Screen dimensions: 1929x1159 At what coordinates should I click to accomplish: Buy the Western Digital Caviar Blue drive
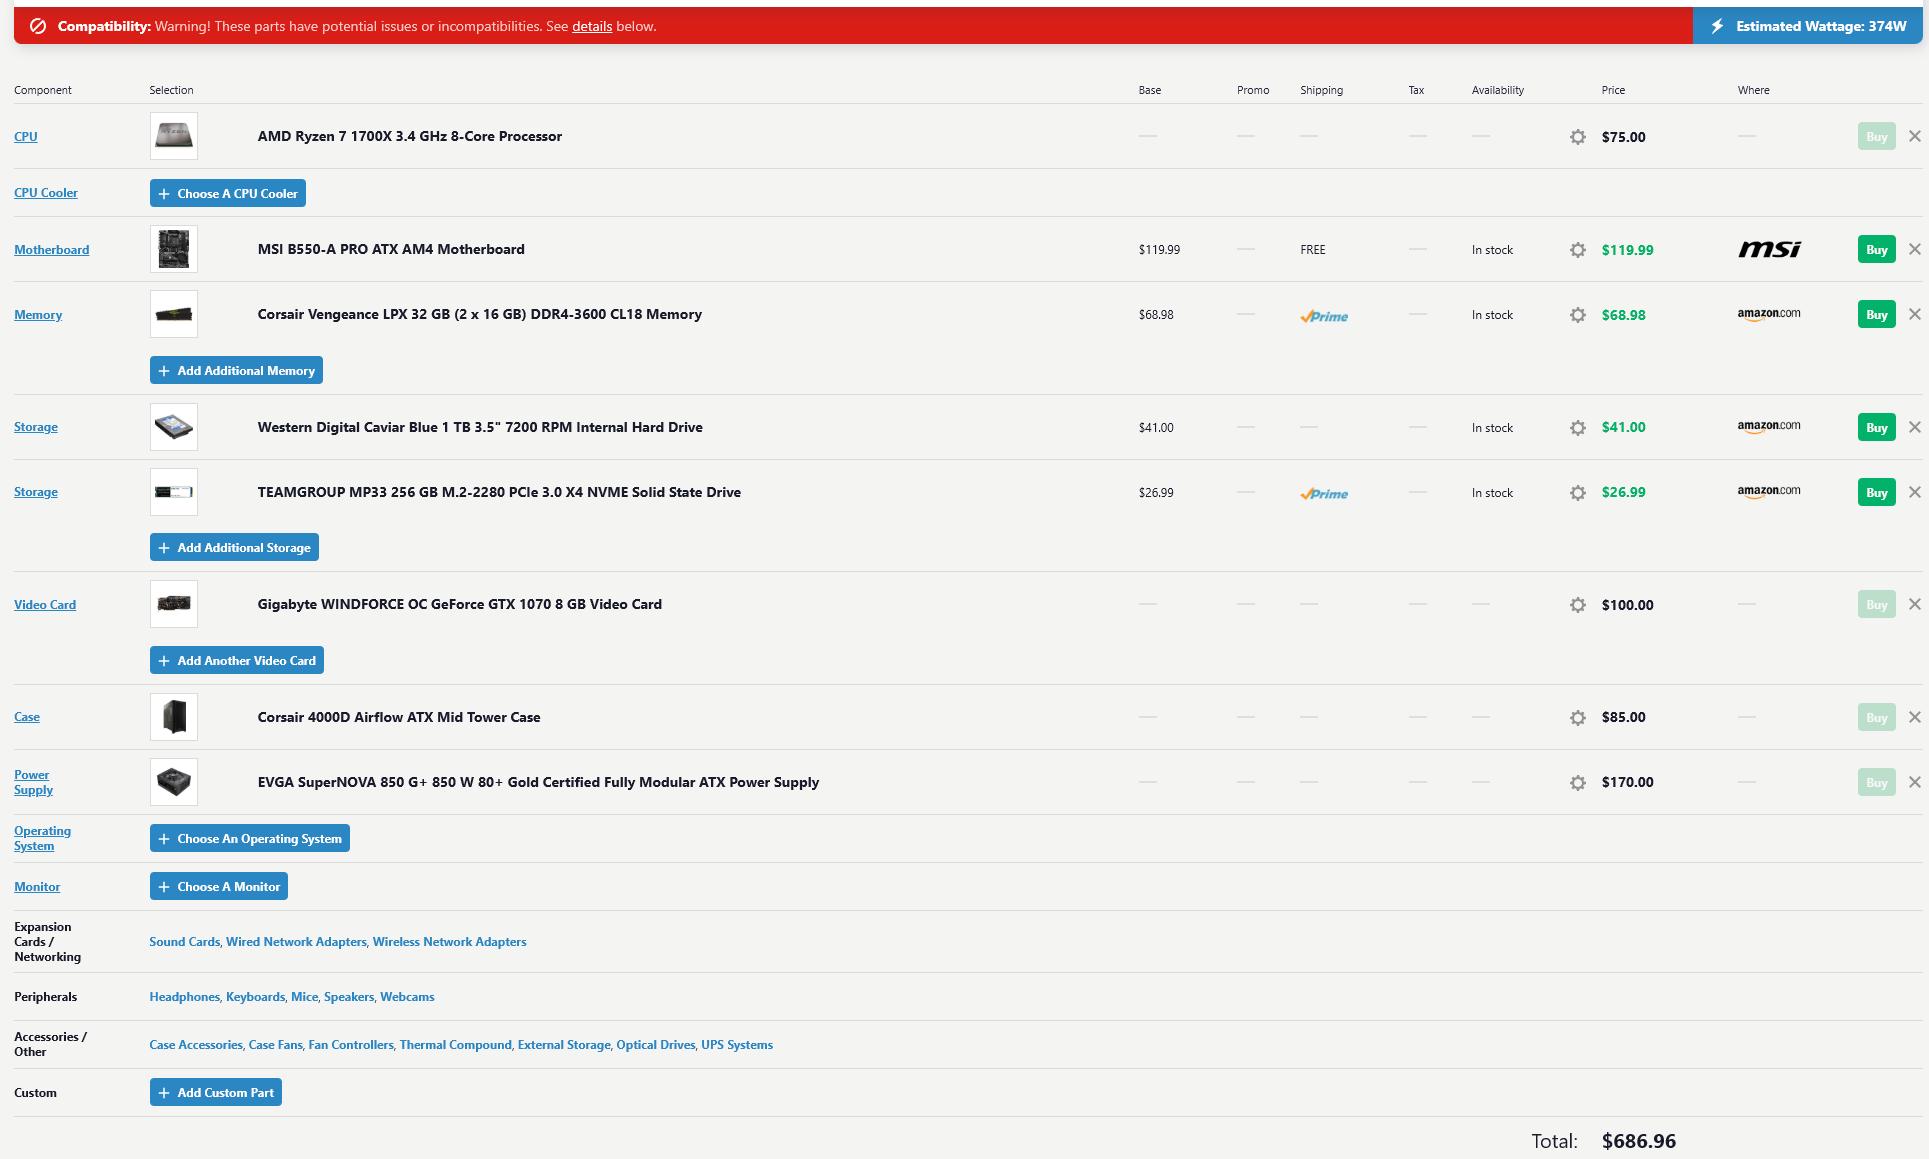point(1876,427)
